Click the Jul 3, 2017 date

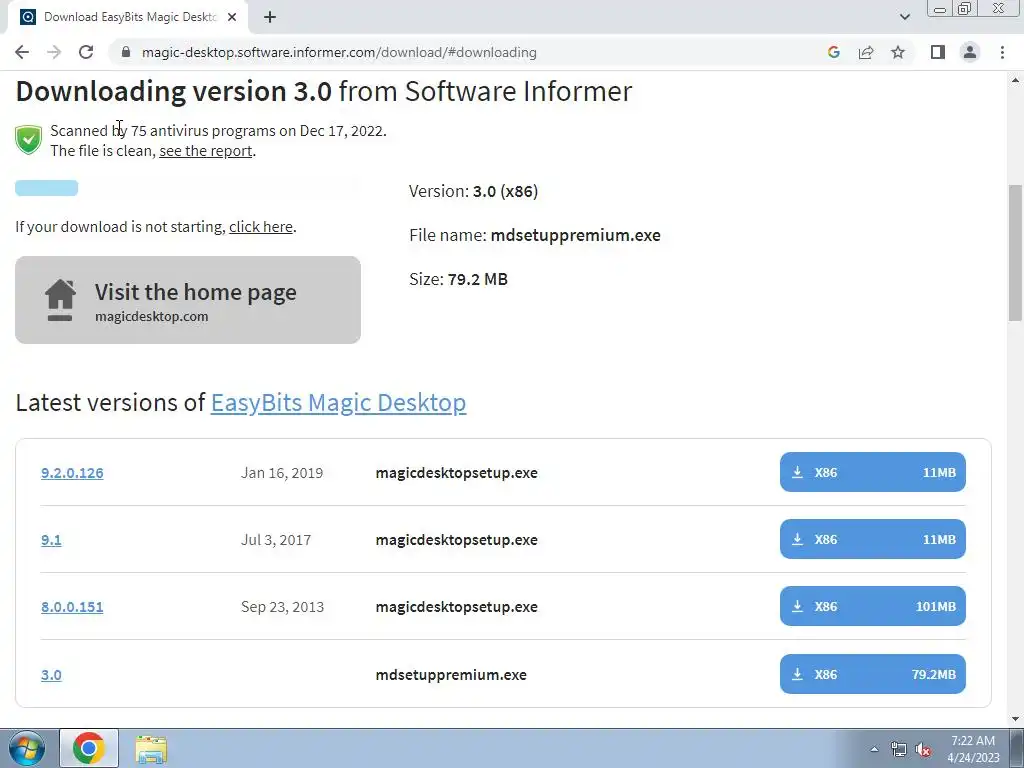tap(276, 540)
